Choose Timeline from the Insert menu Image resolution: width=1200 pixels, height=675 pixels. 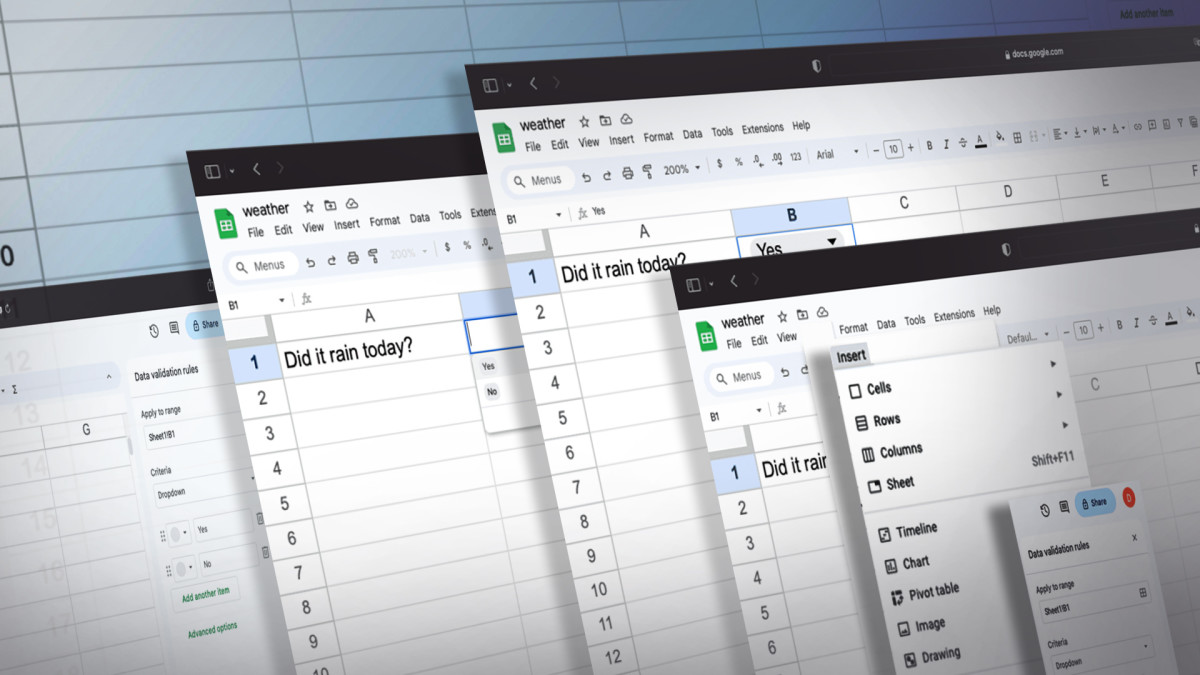[908, 532]
